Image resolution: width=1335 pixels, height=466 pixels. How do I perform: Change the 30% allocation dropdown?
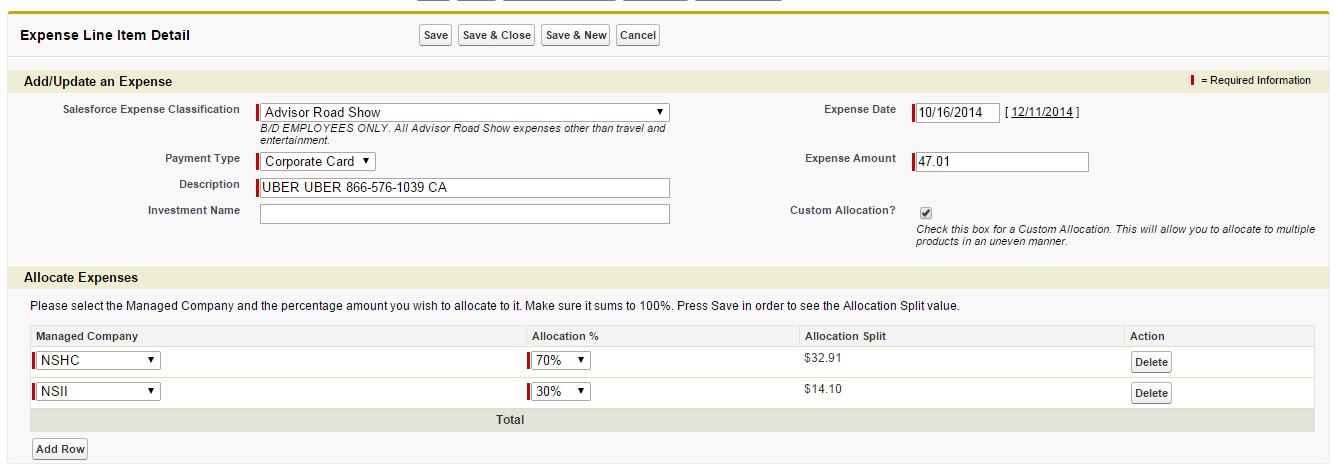561,392
